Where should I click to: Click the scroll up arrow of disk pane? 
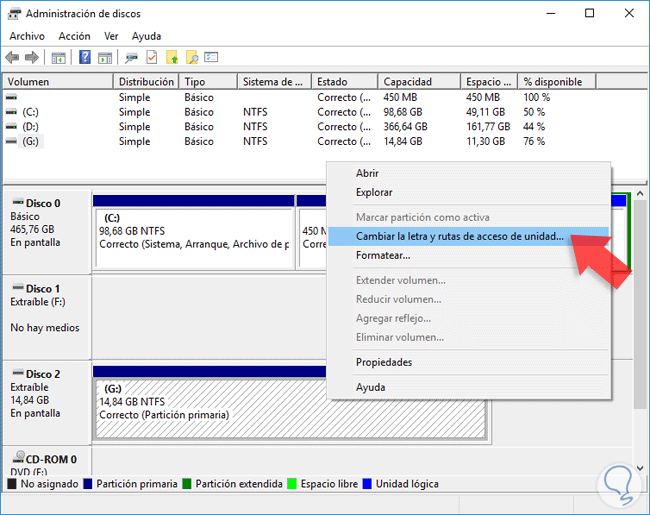pos(640,194)
